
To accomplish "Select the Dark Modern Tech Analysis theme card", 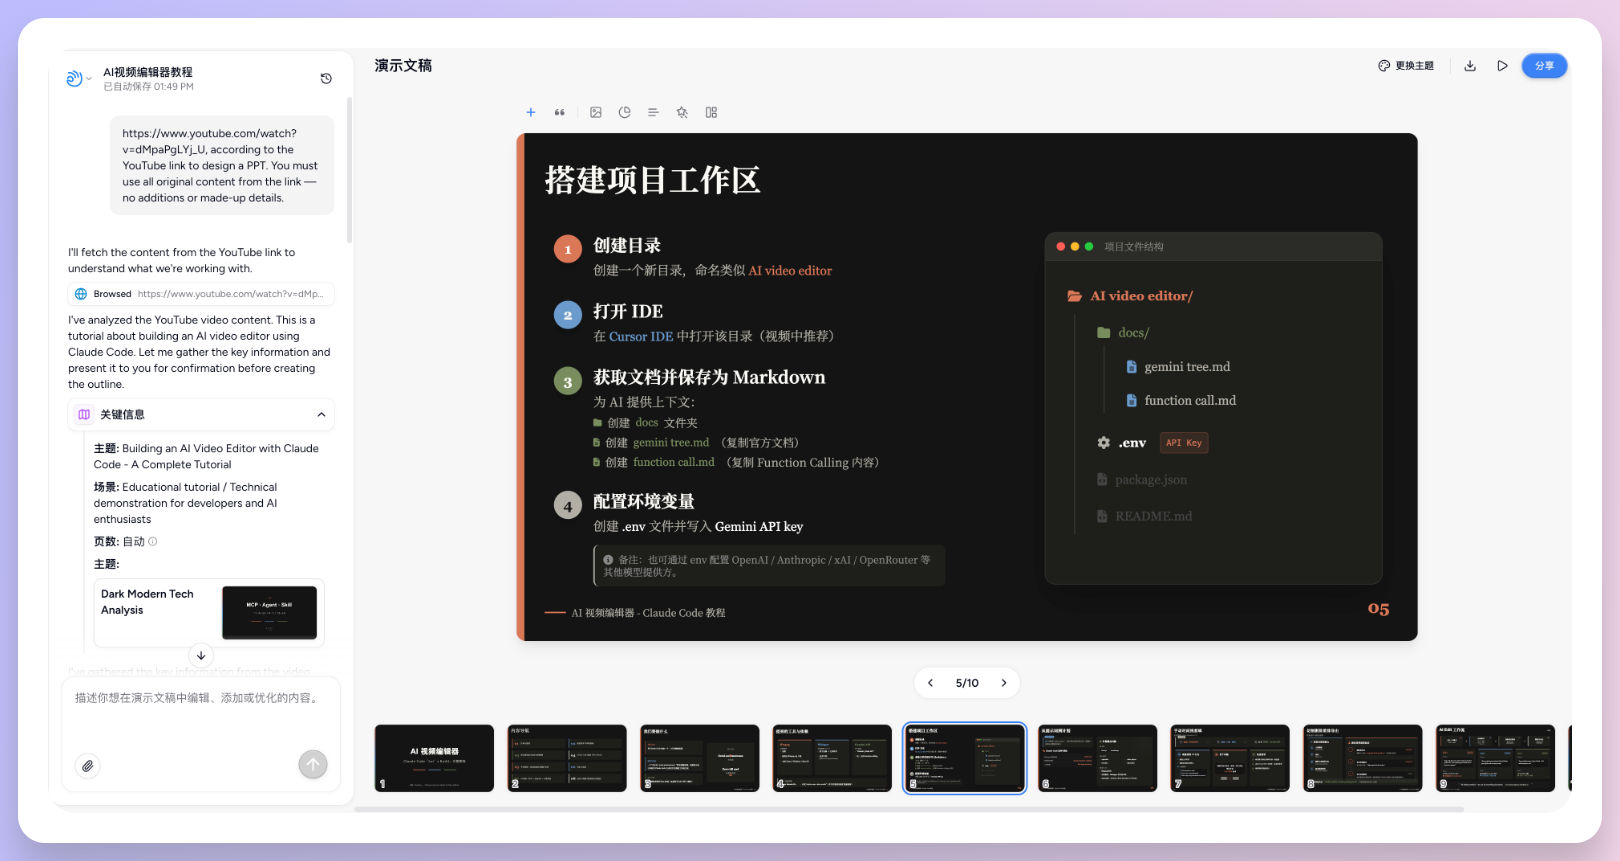I will pyautogui.click(x=209, y=612).
